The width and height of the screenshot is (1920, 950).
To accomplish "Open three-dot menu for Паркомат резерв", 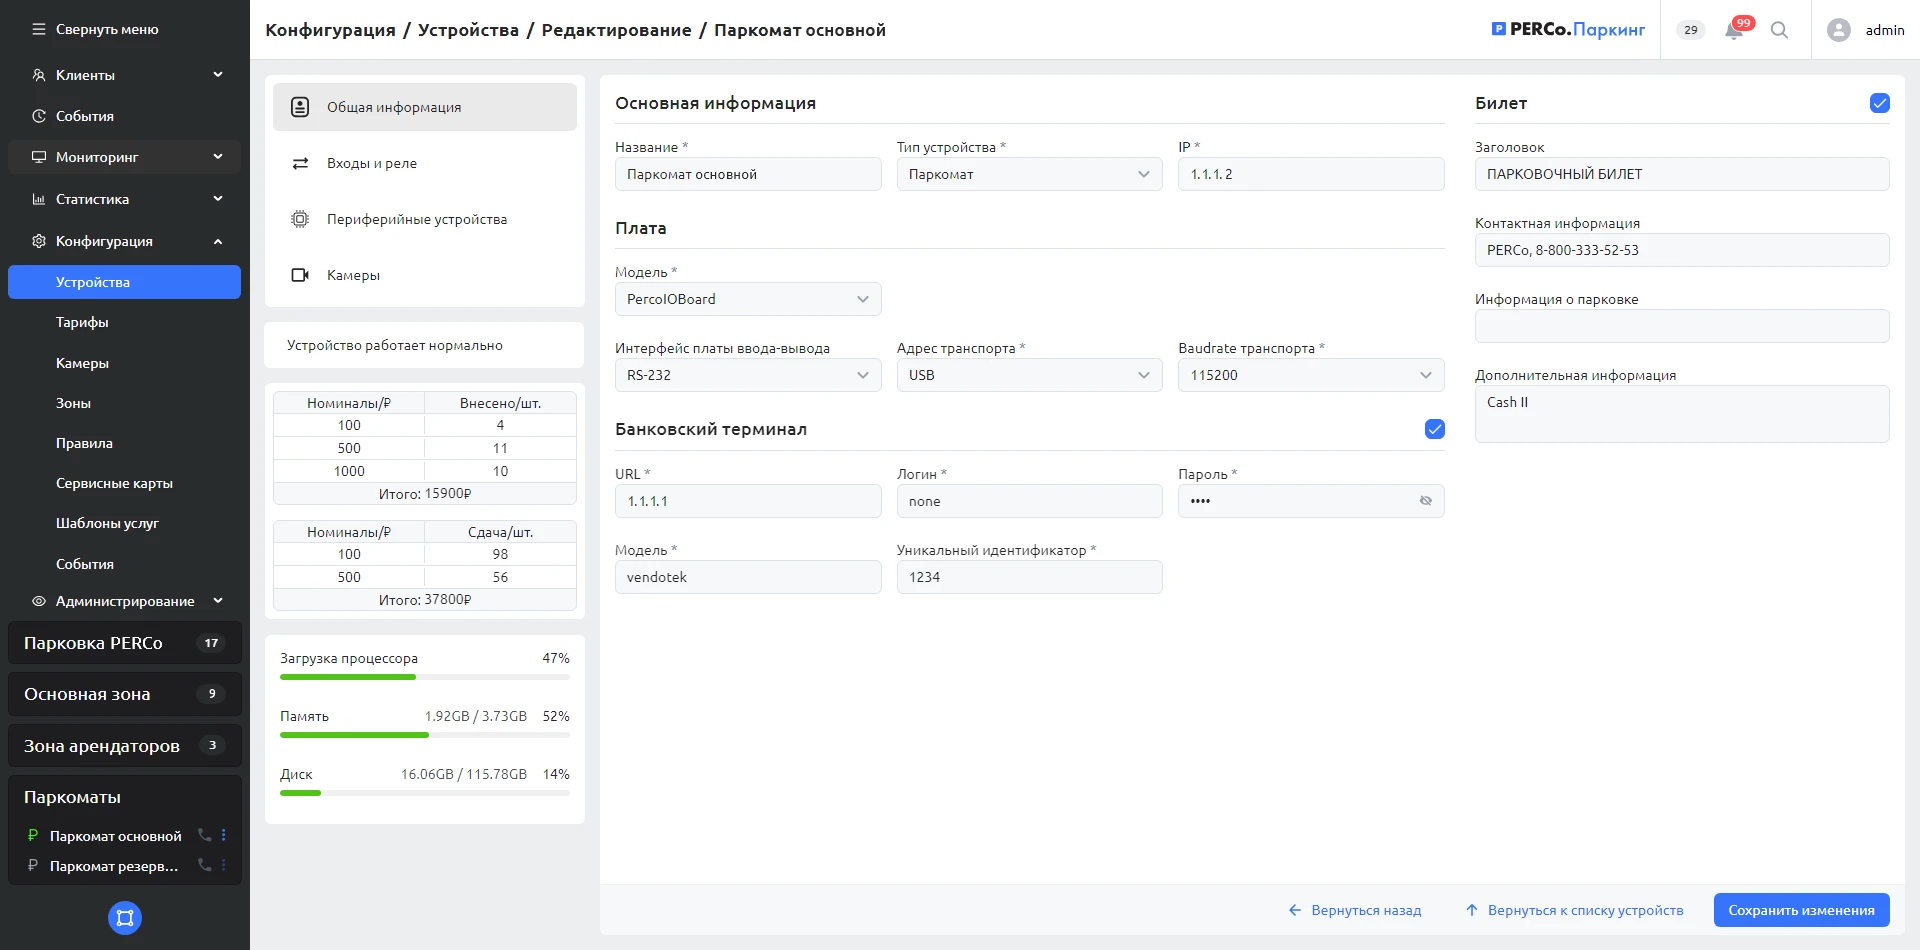I will click(224, 865).
